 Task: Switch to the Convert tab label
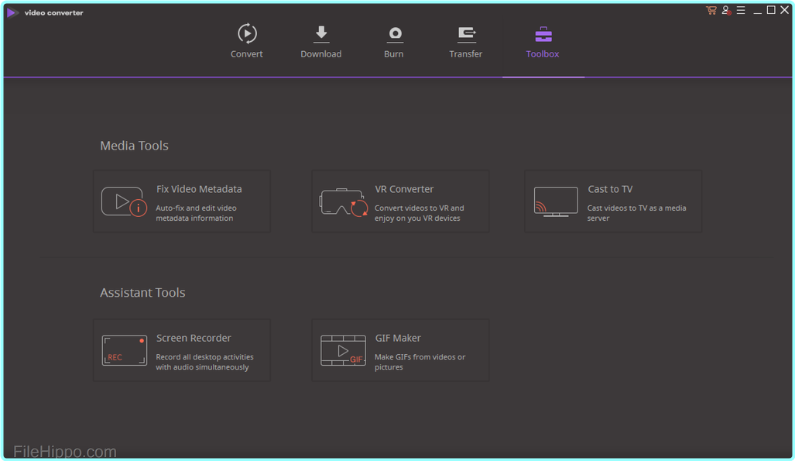pos(246,54)
